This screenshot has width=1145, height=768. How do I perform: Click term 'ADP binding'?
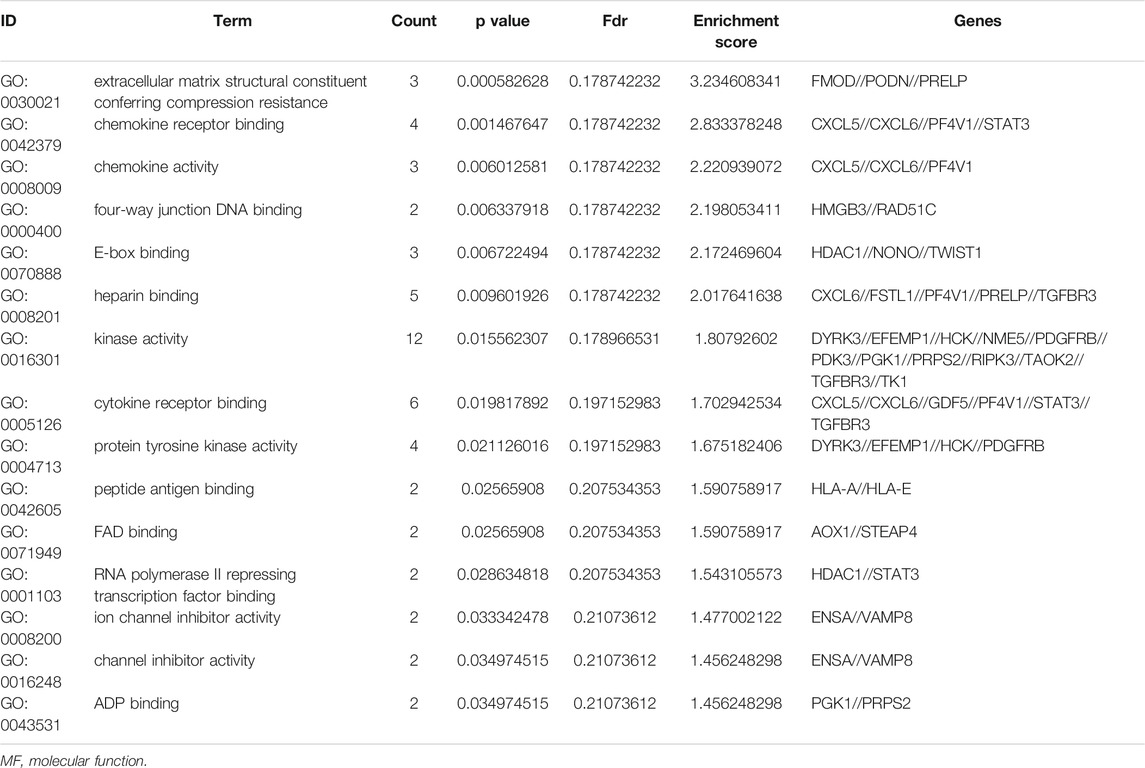point(136,704)
